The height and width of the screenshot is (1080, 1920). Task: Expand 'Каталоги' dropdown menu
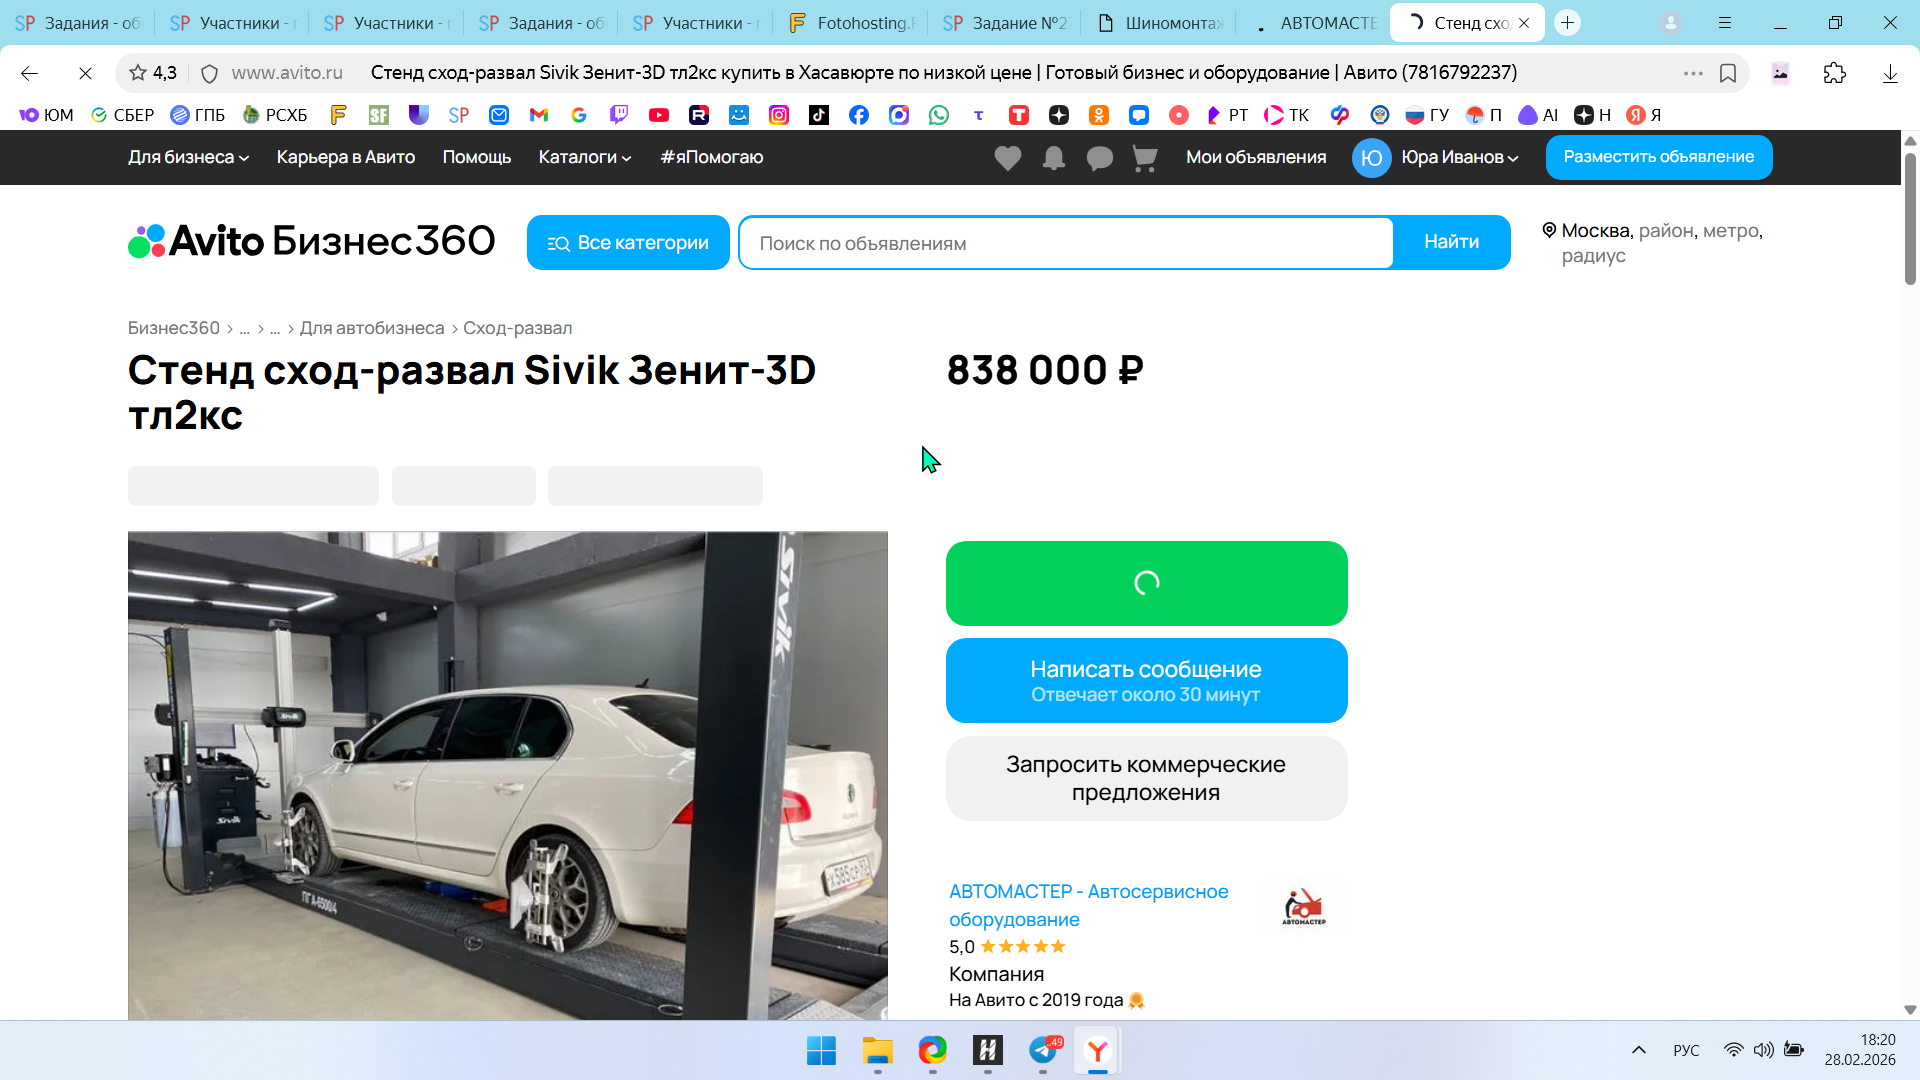[x=584, y=157]
